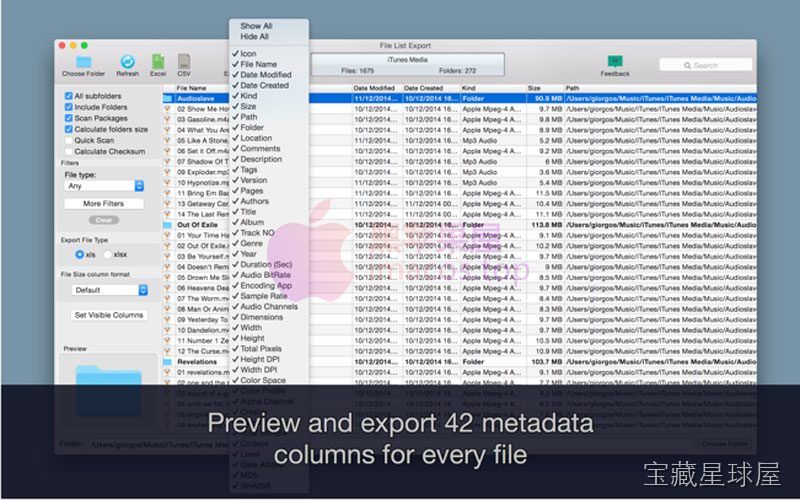
Task: Select the xls export radio button
Action: click(80, 254)
